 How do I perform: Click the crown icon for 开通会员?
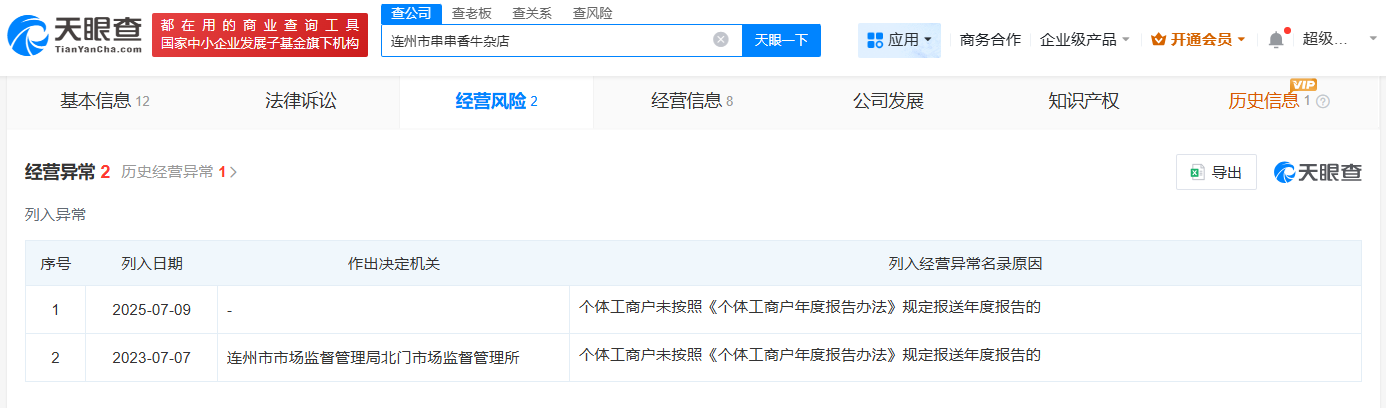click(x=1158, y=40)
